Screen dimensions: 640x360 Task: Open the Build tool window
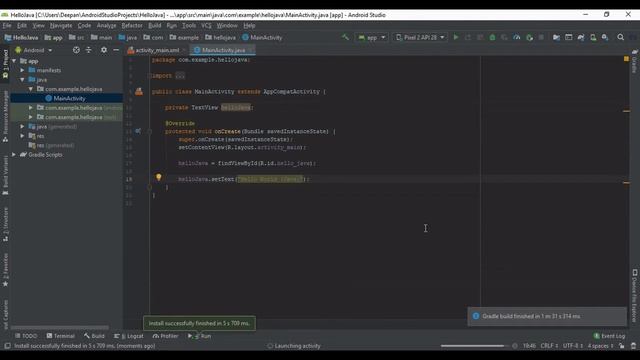point(94,336)
